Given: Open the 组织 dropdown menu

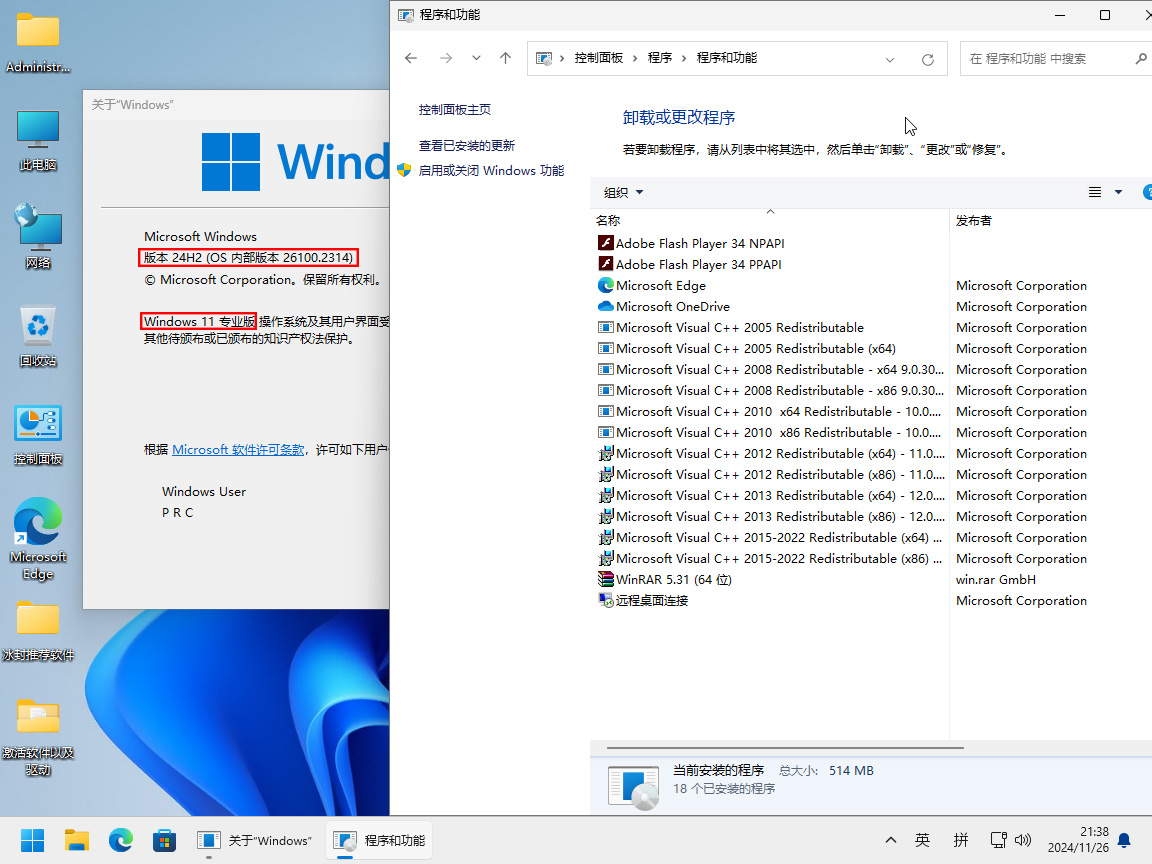Looking at the screenshot, I should tap(623, 192).
